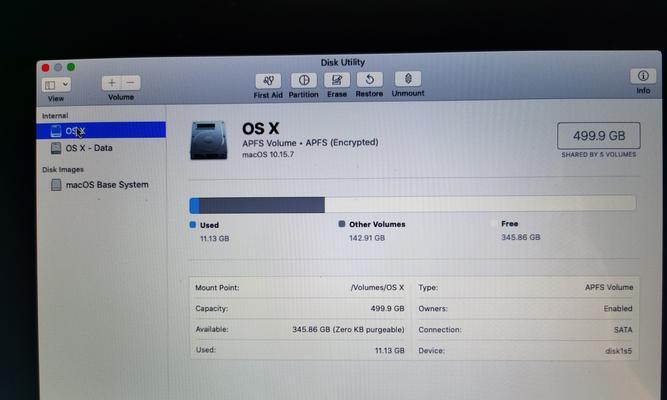667x400 pixels.
Task: Click the Mount Point value /Volumes/OS X
Action: tap(377, 288)
